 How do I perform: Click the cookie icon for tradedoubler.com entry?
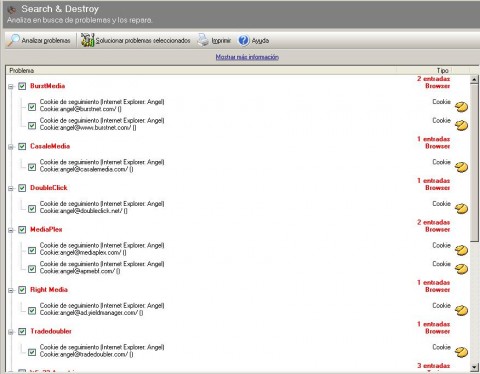click(x=462, y=352)
